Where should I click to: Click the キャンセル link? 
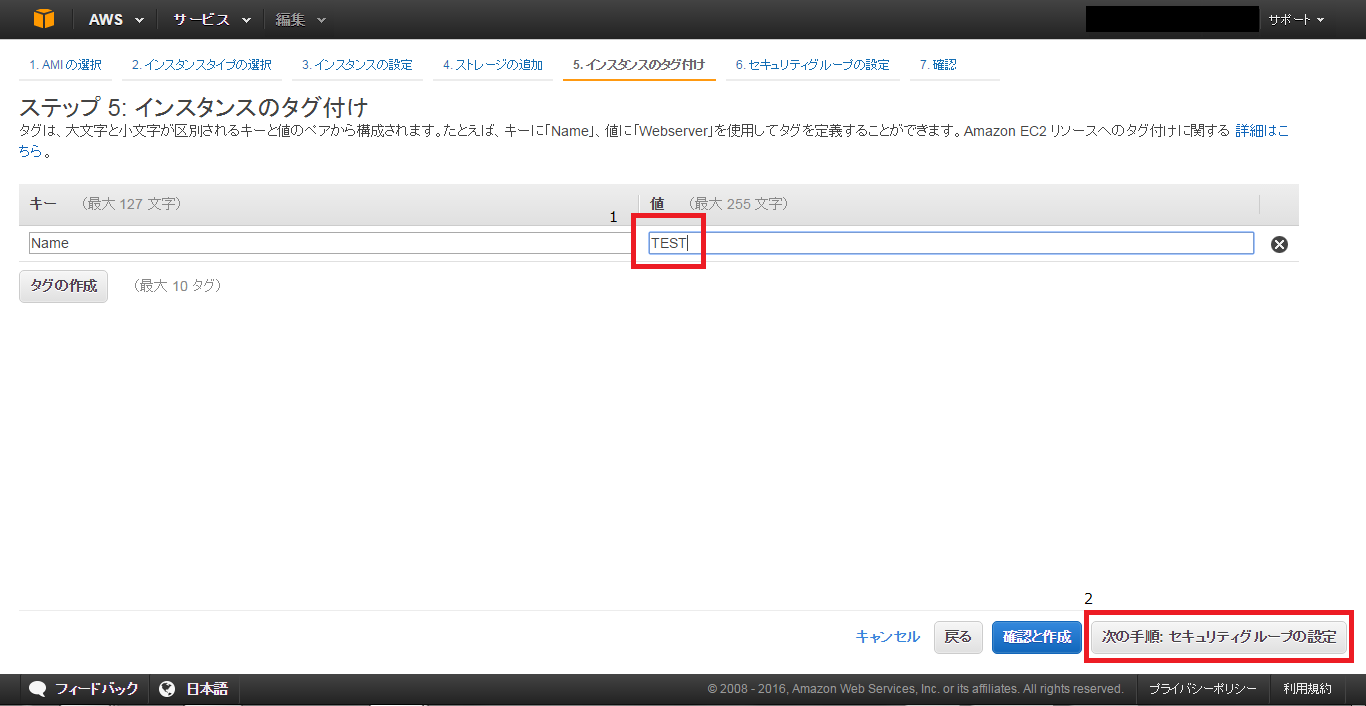[x=887, y=637]
